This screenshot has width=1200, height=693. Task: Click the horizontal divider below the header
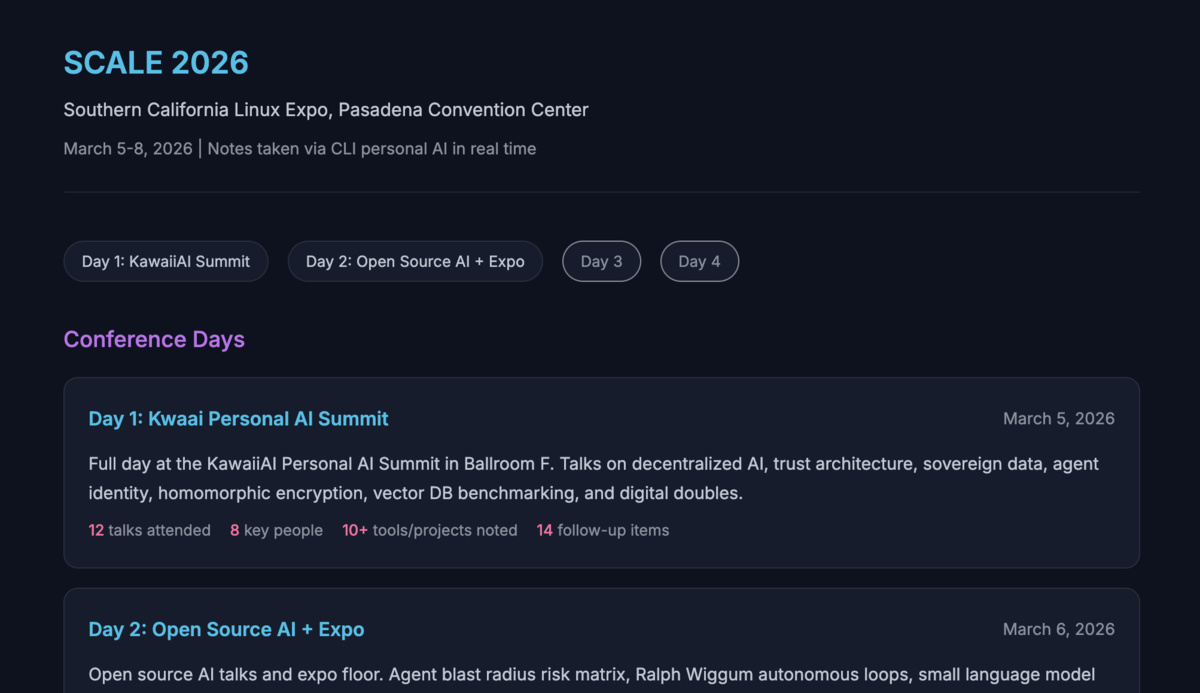tap(601, 191)
